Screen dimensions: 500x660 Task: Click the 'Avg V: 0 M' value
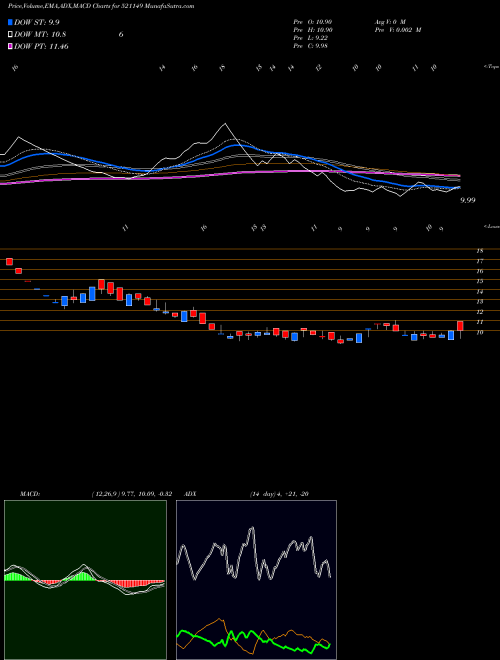coord(389,21)
